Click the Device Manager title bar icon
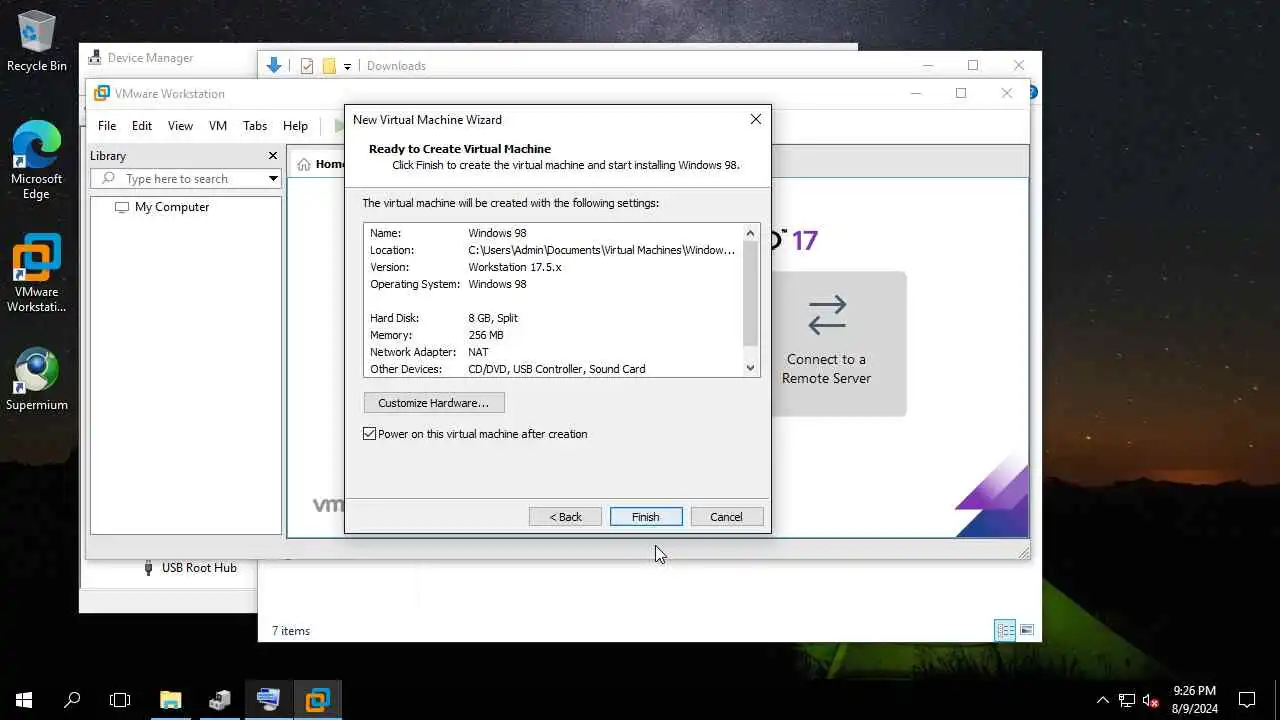The image size is (1280, 720). pyautogui.click(x=95, y=58)
